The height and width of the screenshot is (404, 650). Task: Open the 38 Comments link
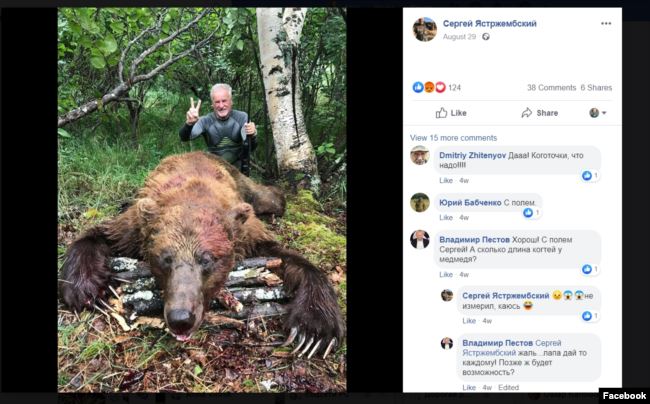pyautogui.click(x=551, y=88)
